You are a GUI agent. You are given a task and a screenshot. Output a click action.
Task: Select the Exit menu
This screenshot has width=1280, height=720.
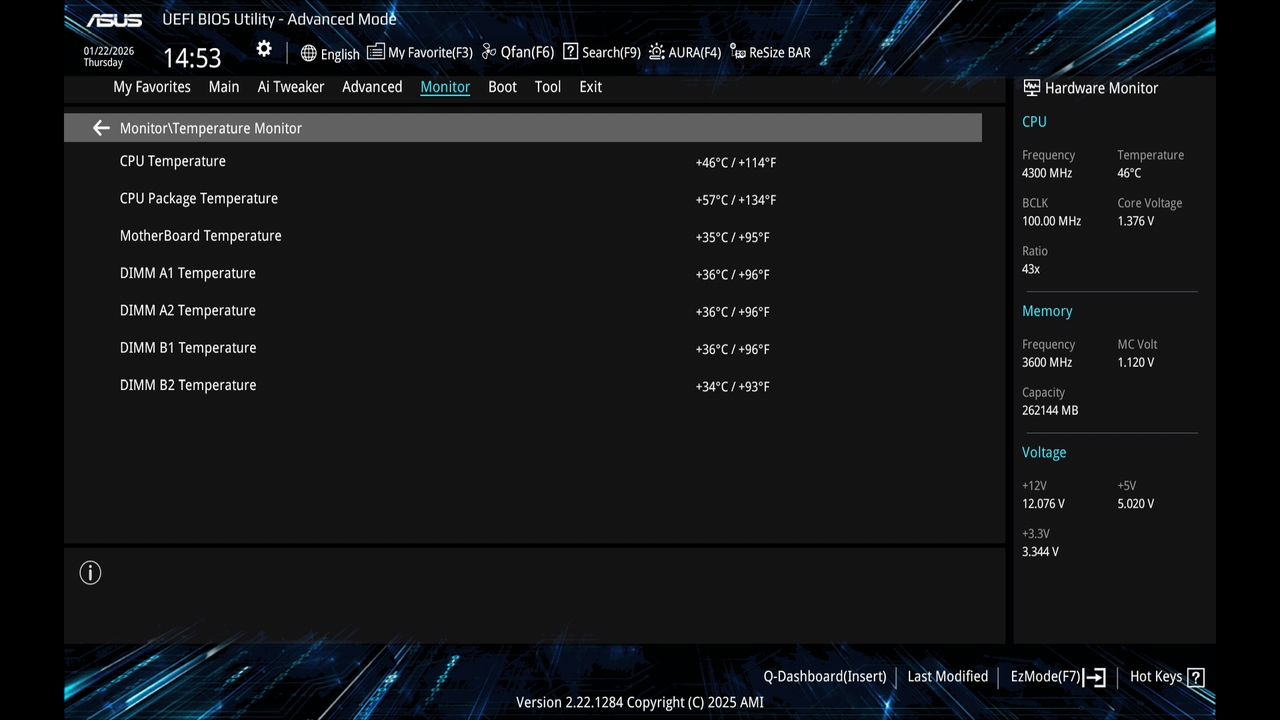click(x=590, y=87)
